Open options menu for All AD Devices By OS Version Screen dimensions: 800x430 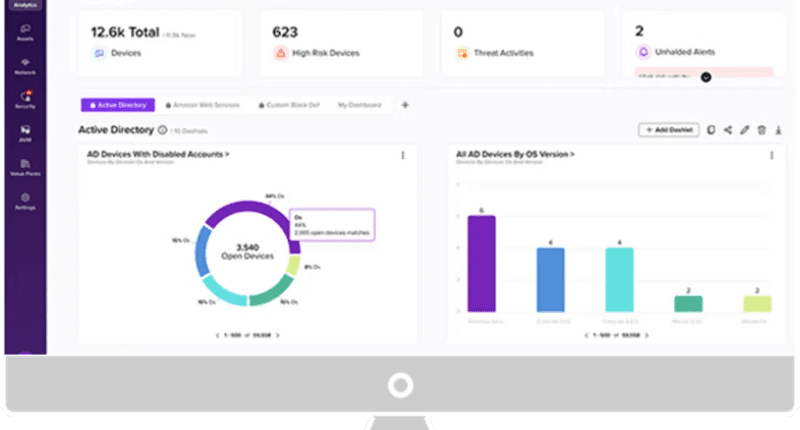point(772,155)
